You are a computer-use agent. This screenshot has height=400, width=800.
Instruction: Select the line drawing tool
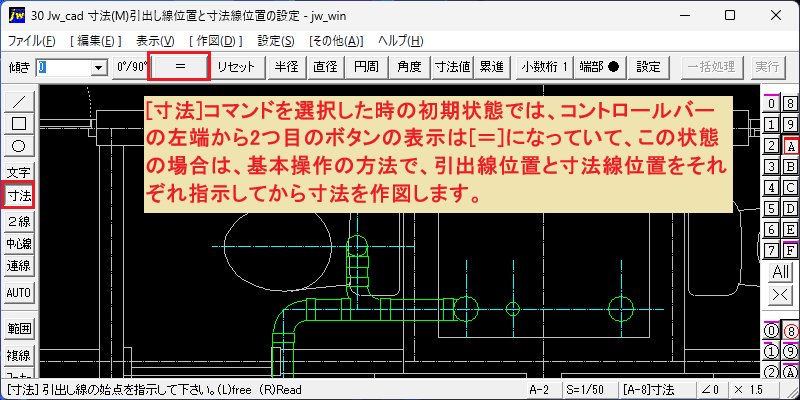[19, 102]
